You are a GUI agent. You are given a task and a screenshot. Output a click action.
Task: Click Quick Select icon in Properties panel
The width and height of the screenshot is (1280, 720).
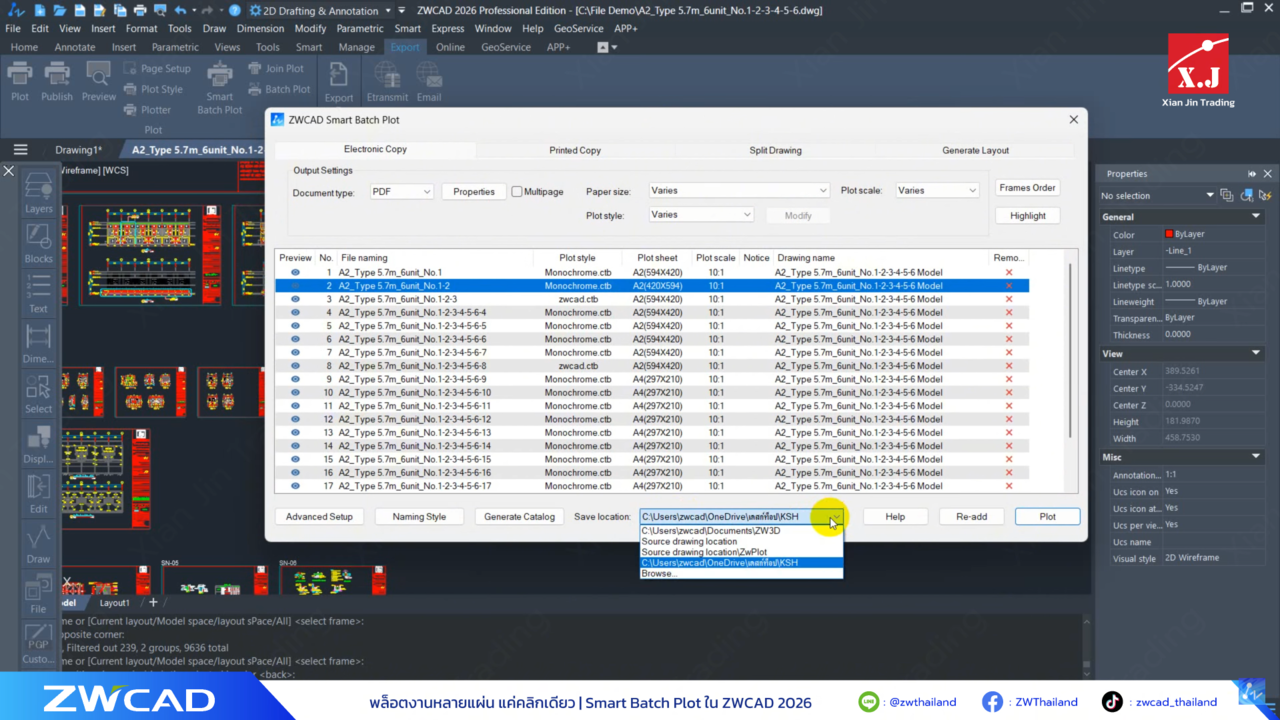click(1264, 196)
